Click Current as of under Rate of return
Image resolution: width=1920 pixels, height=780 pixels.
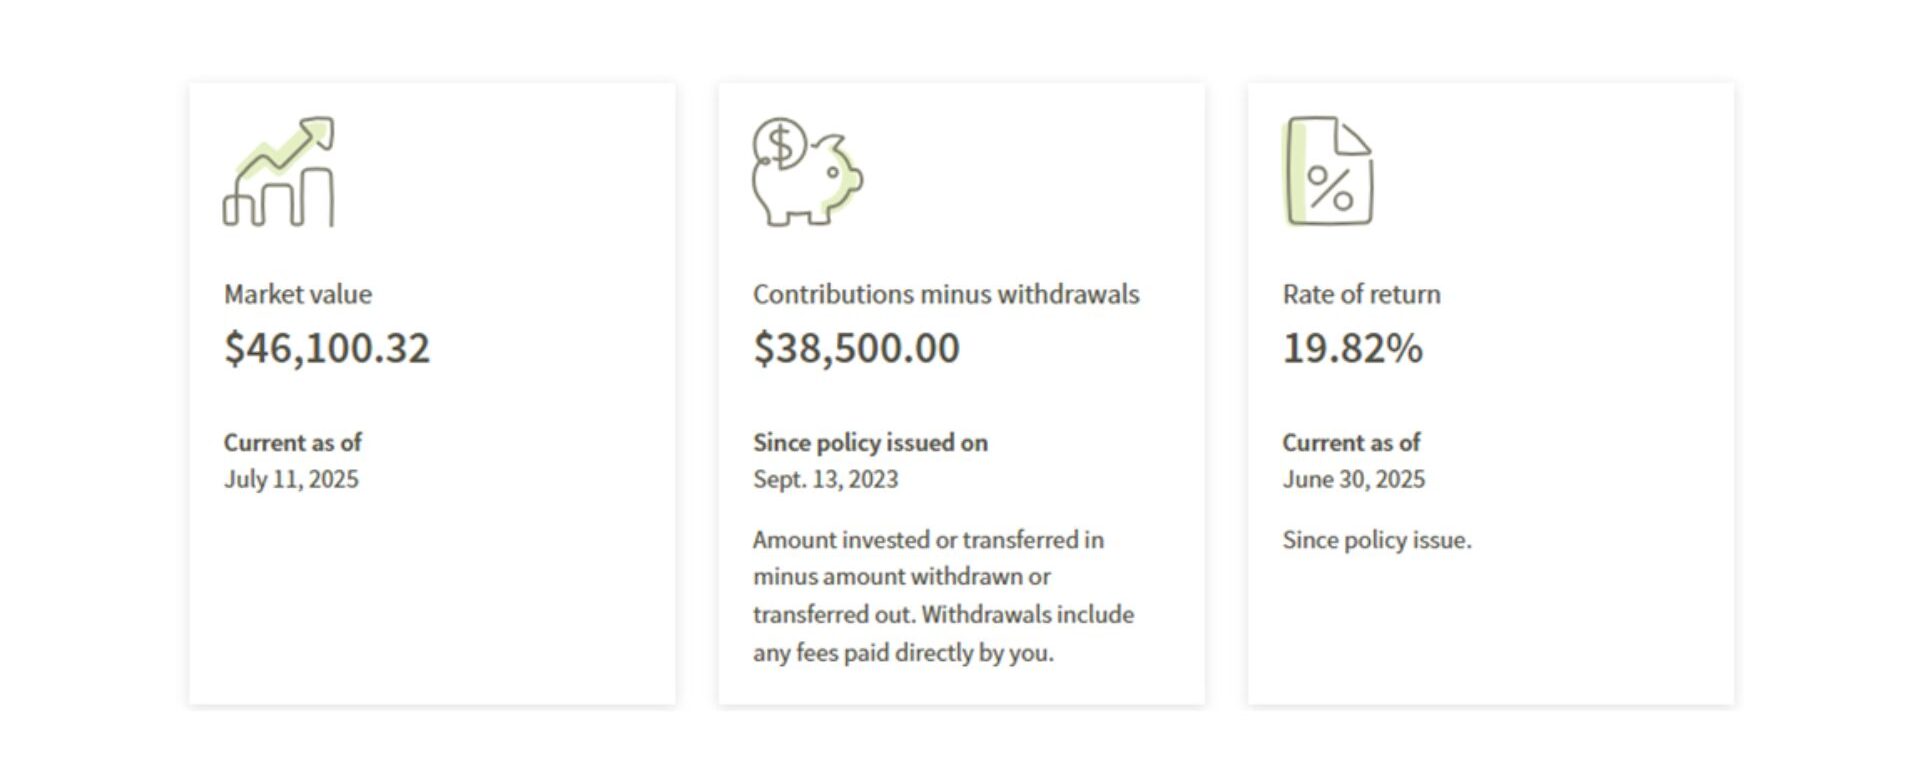pos(1352,442)
